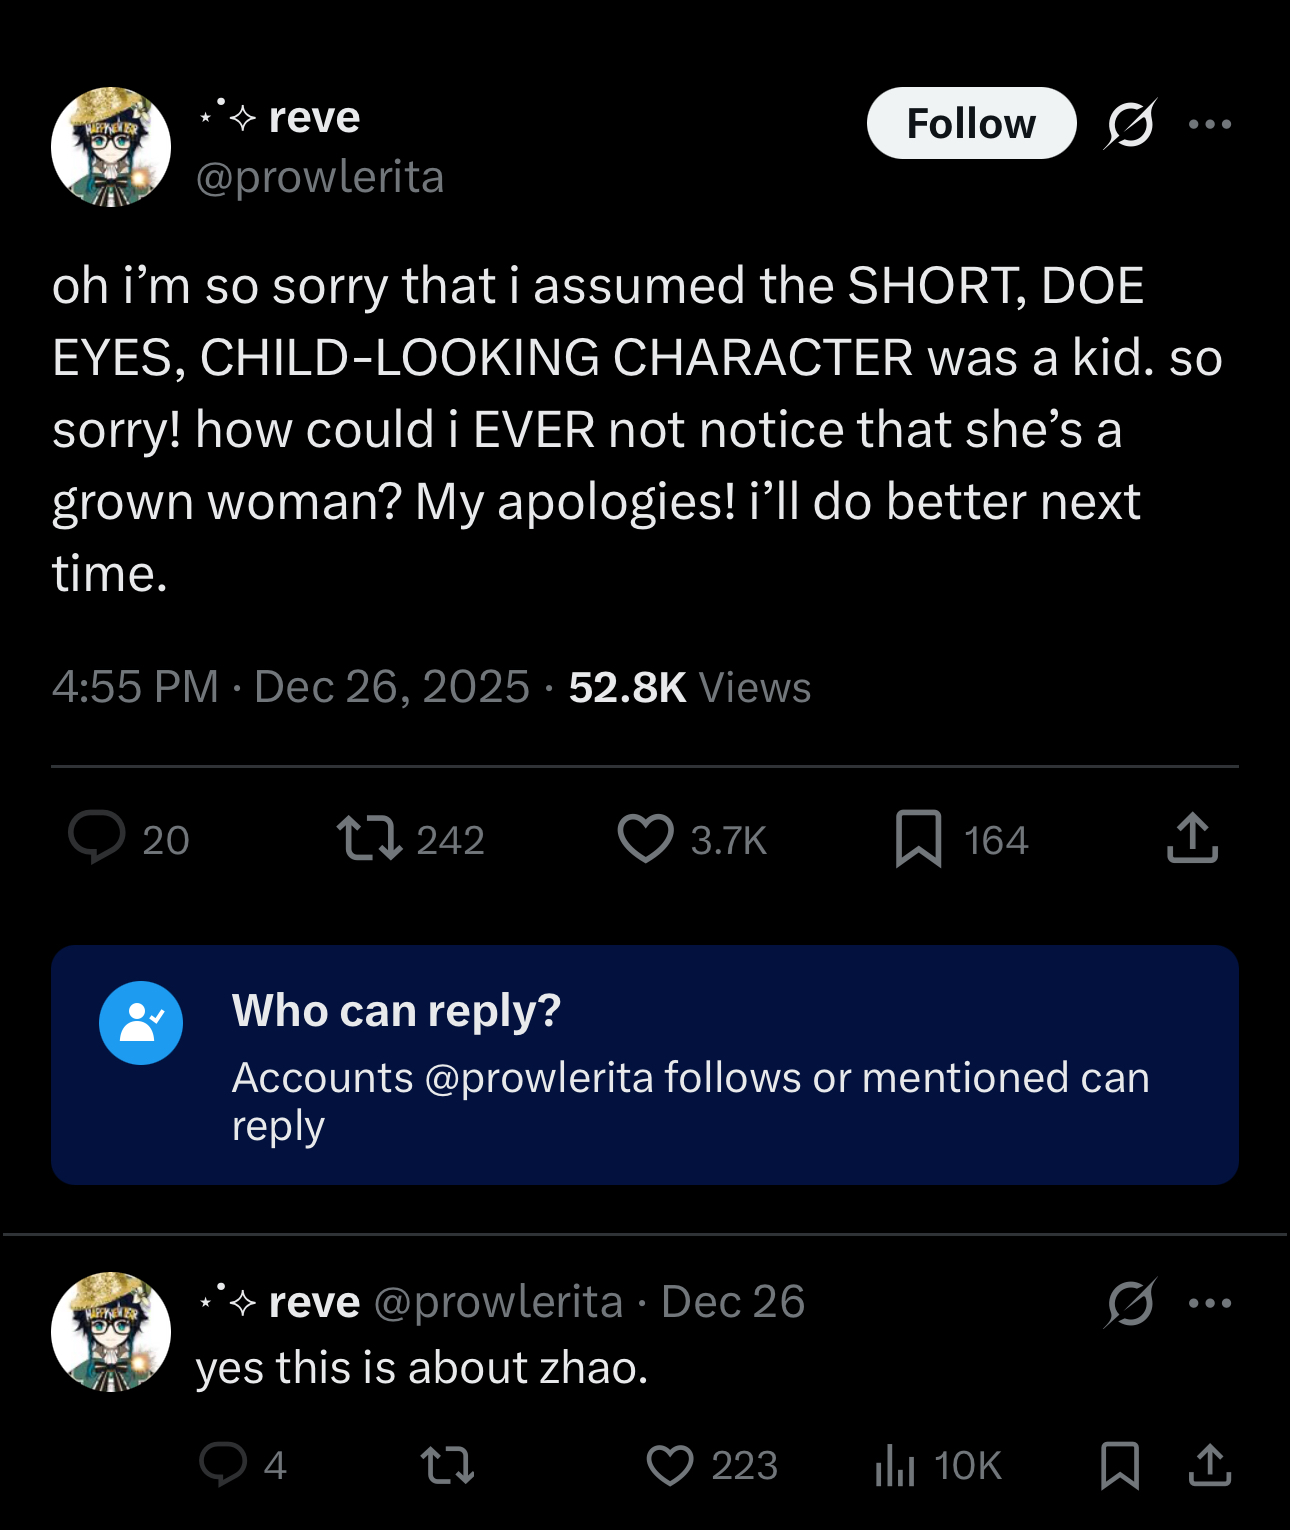Bookmark the main post
This screenshot has height=1530, width=1290.
point(918,838)
